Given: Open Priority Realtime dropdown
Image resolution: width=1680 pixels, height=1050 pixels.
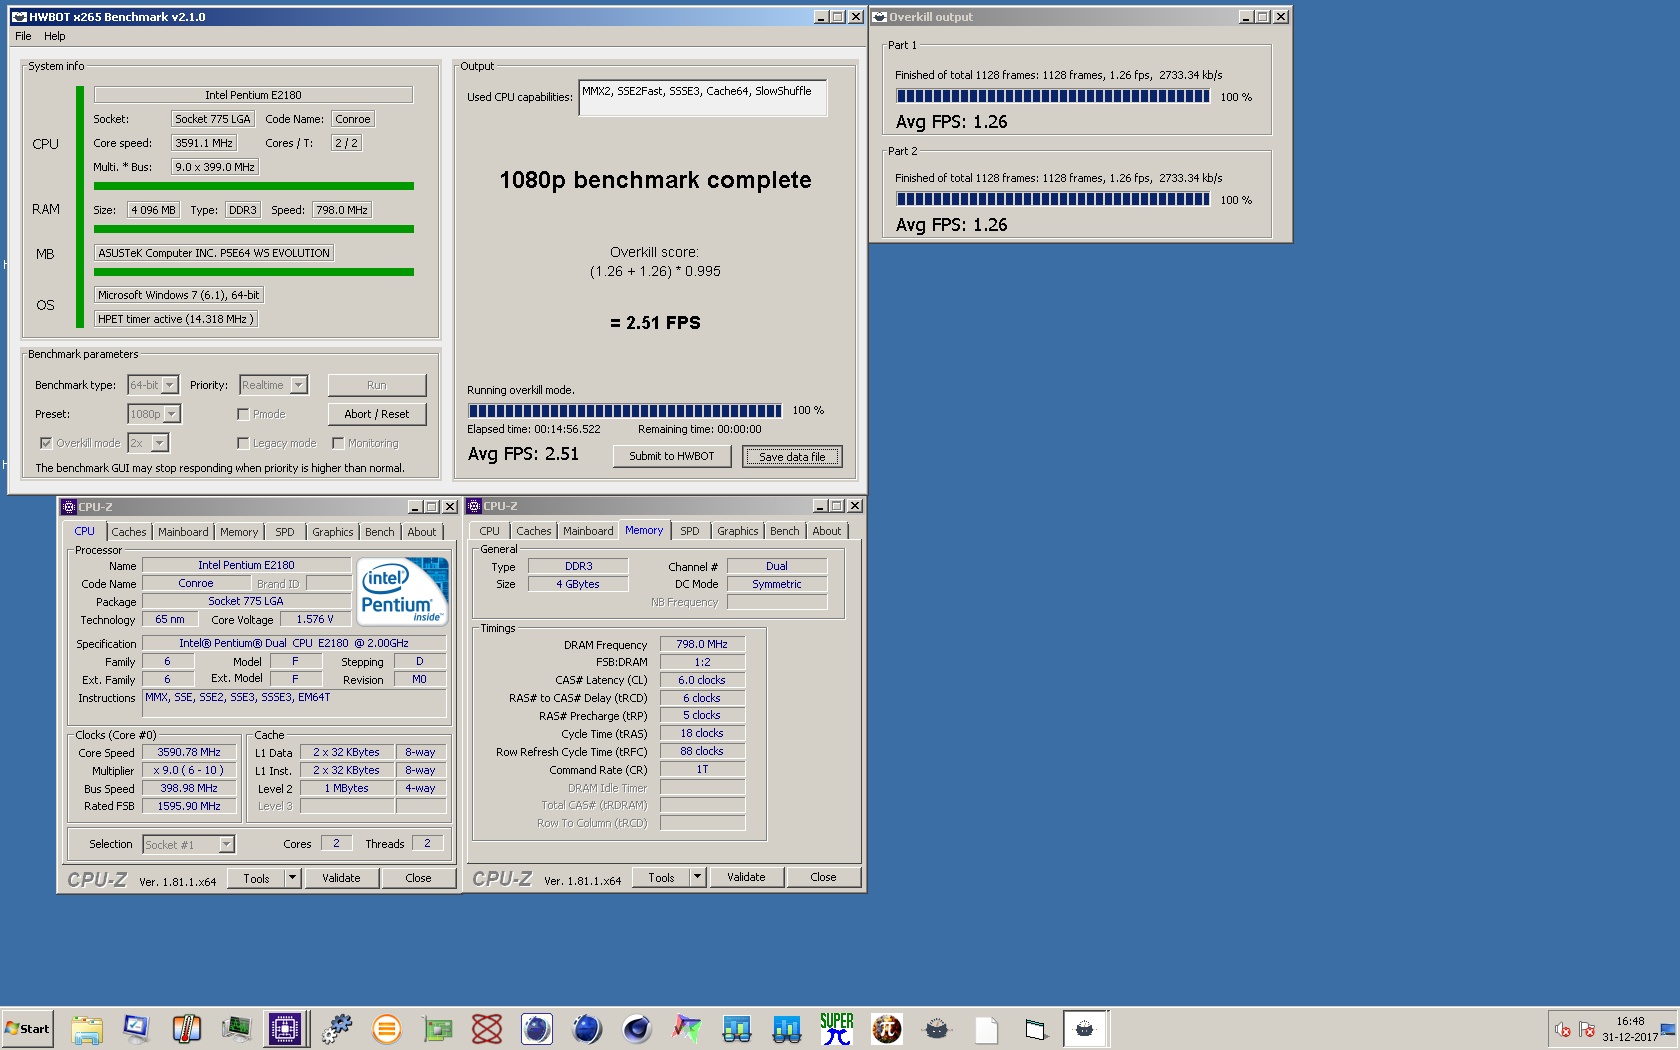Looking at the screenshot, I should click(x=273, y=385).
